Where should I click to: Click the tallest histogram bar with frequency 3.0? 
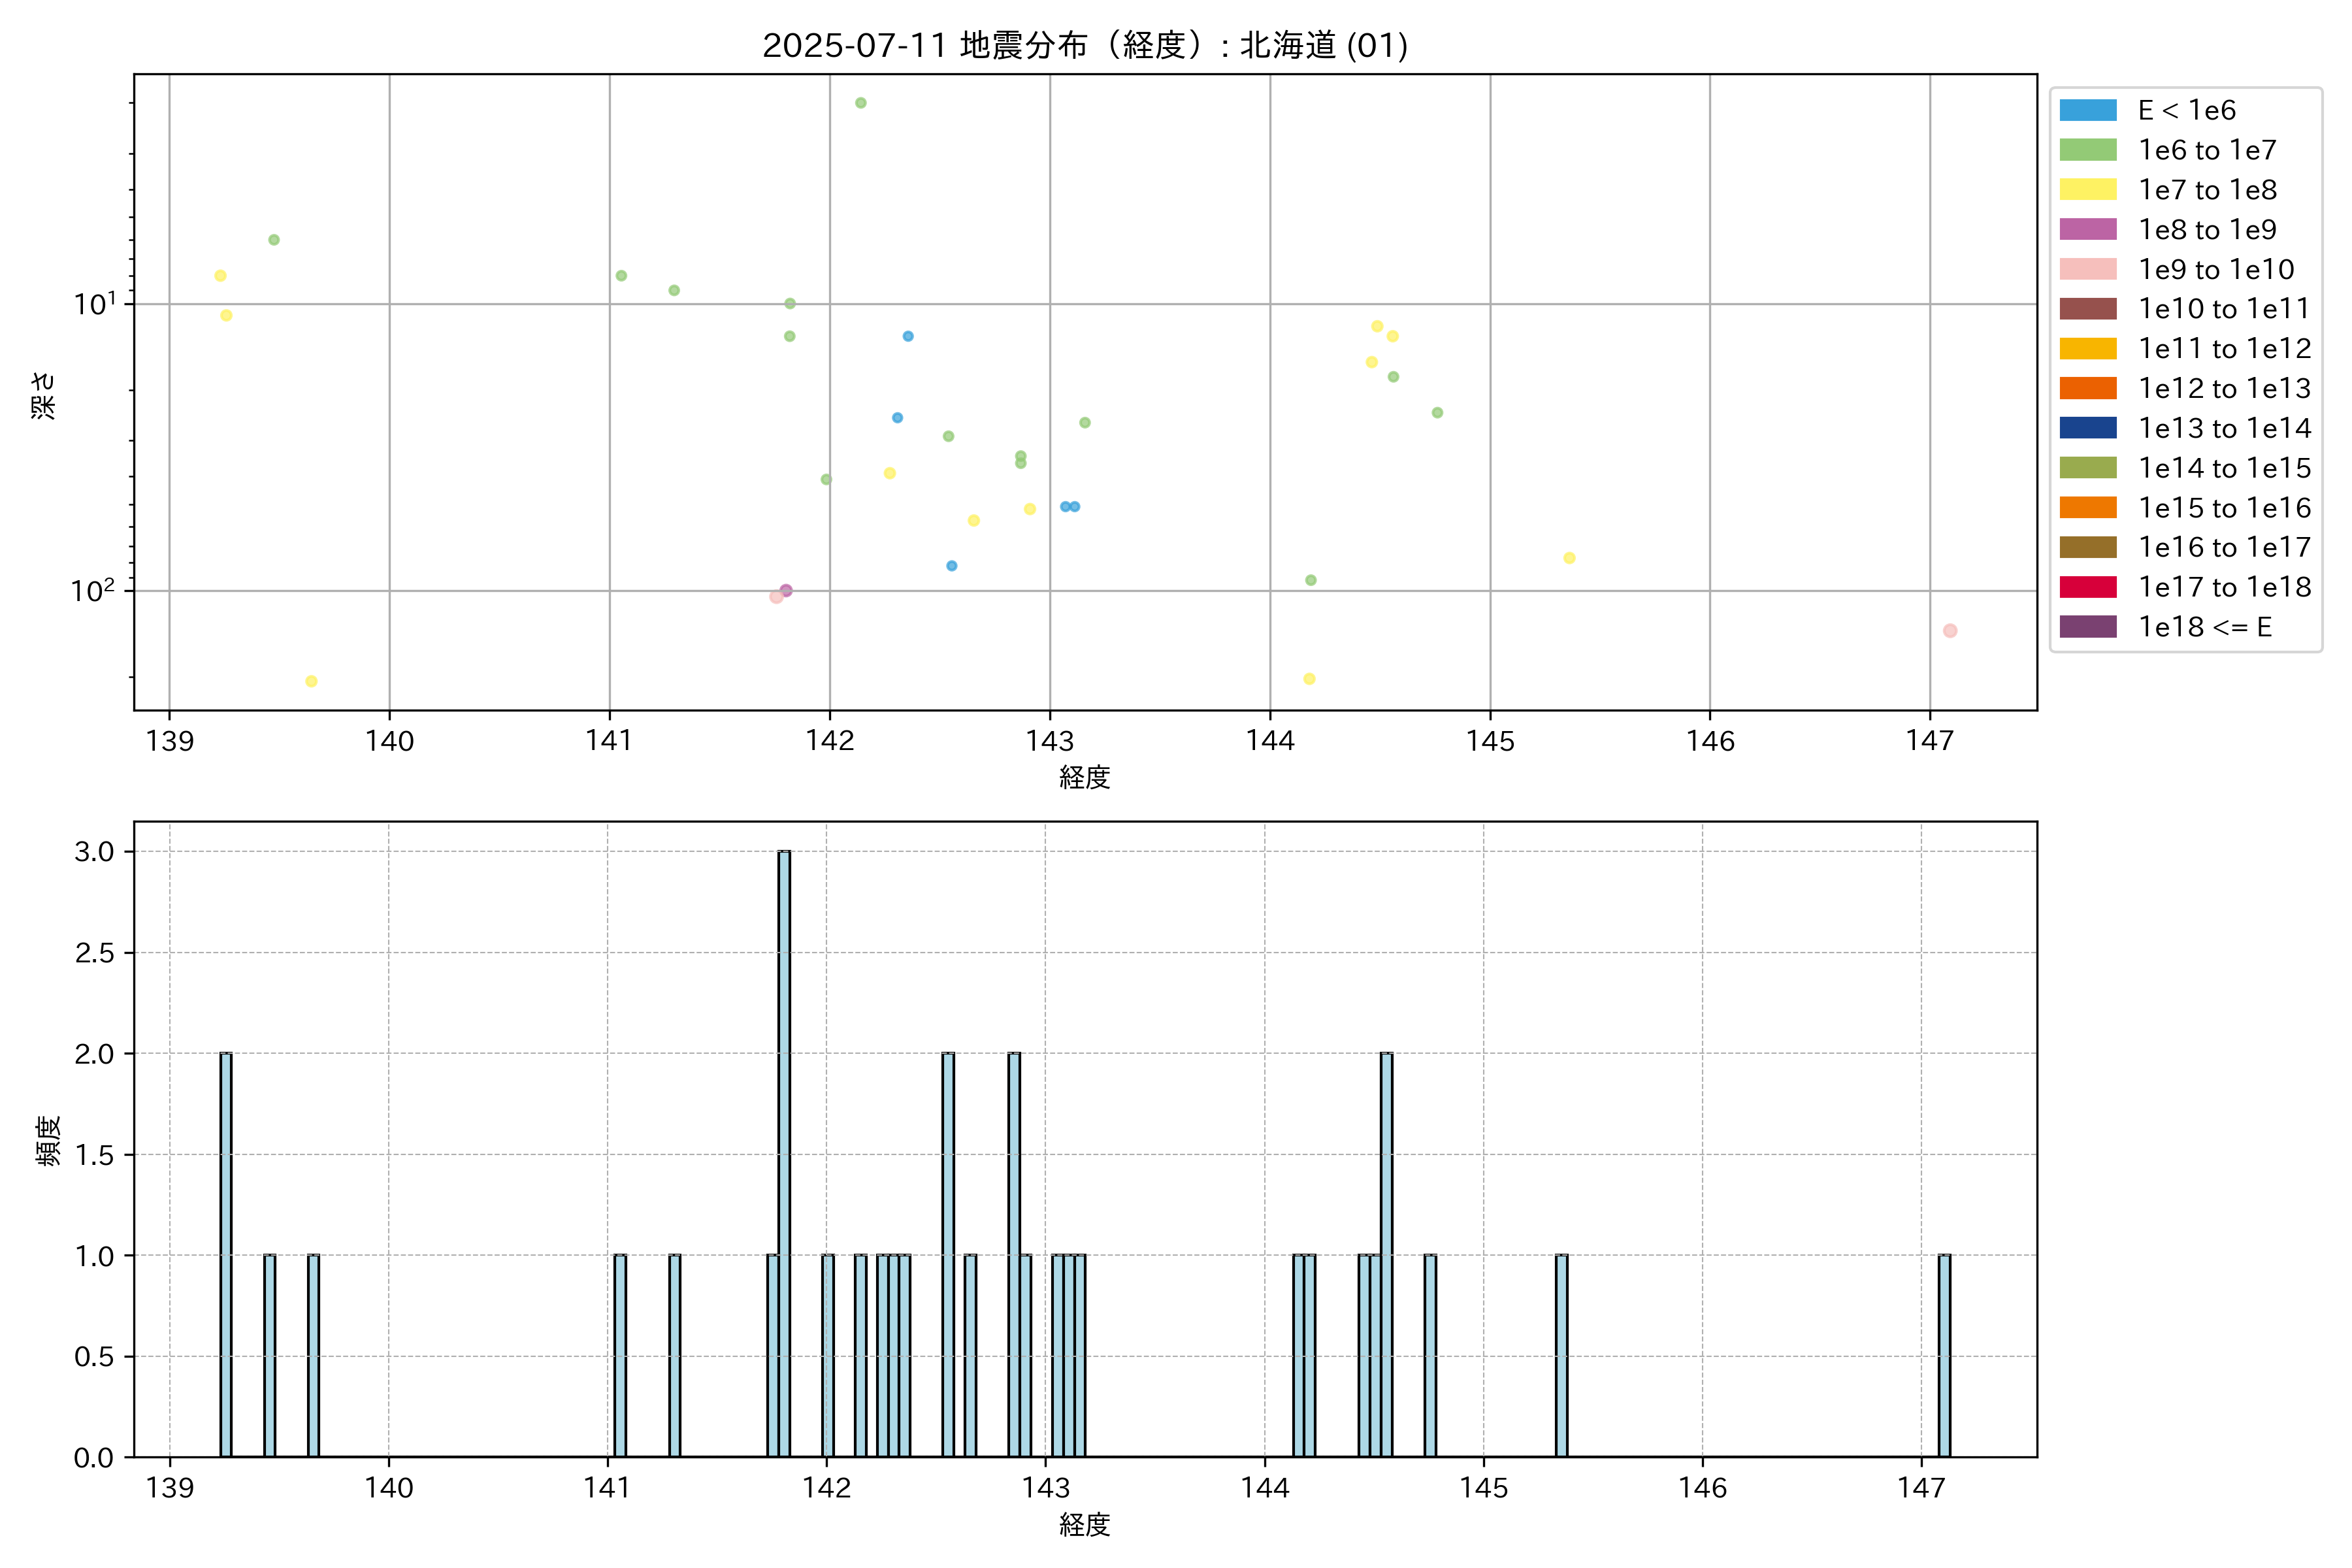(x=784, y=1150)
